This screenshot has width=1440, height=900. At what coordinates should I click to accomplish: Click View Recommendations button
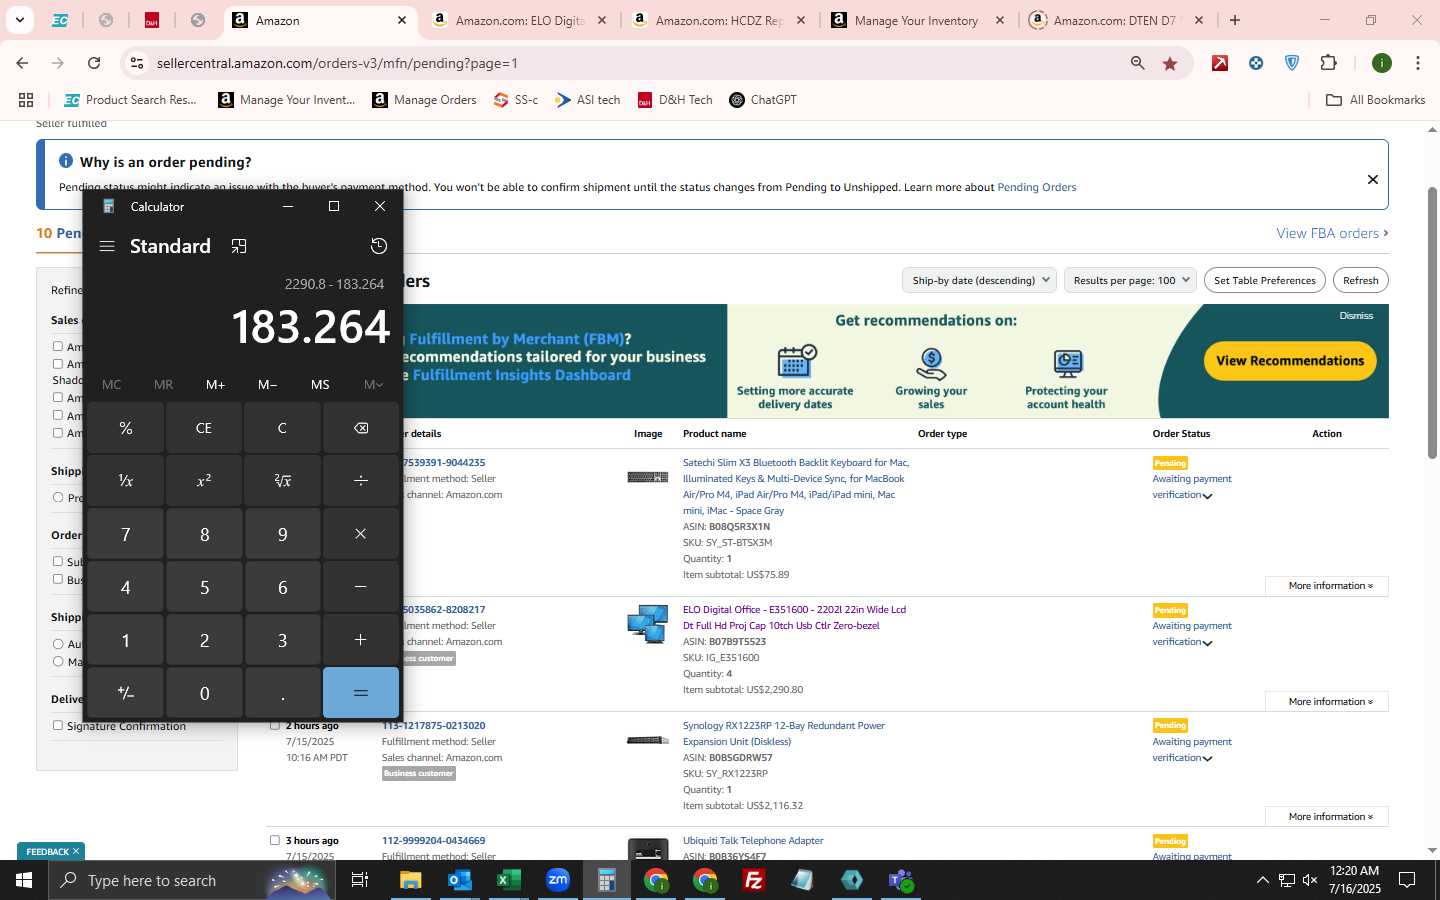click(1290, 361)
